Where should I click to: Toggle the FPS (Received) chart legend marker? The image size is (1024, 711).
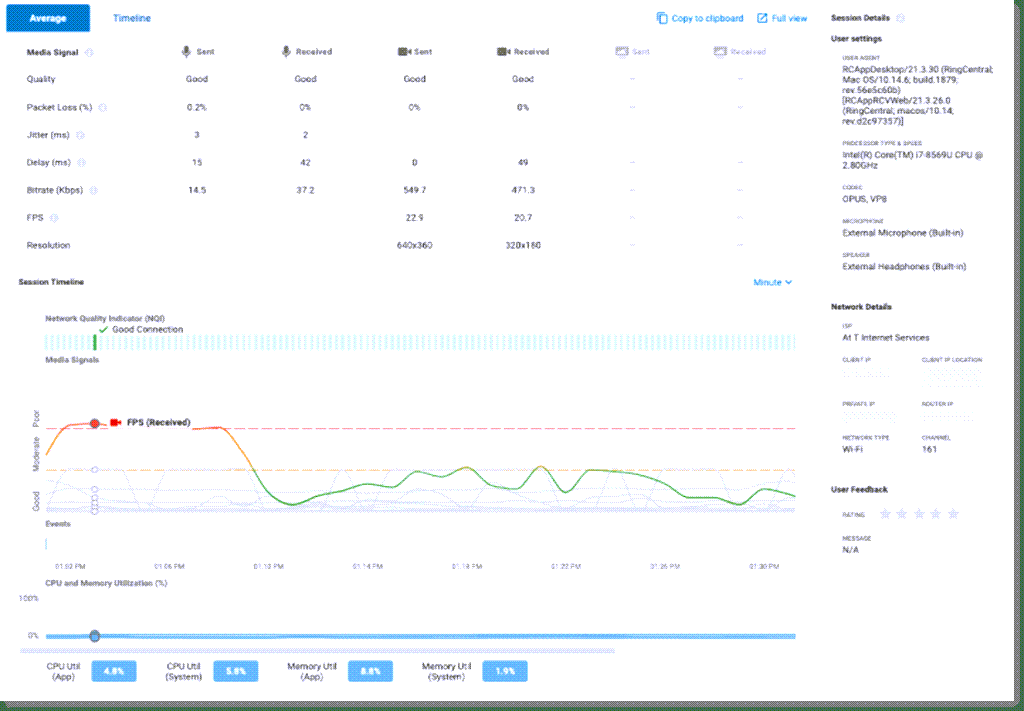click(x=113, y=423)
